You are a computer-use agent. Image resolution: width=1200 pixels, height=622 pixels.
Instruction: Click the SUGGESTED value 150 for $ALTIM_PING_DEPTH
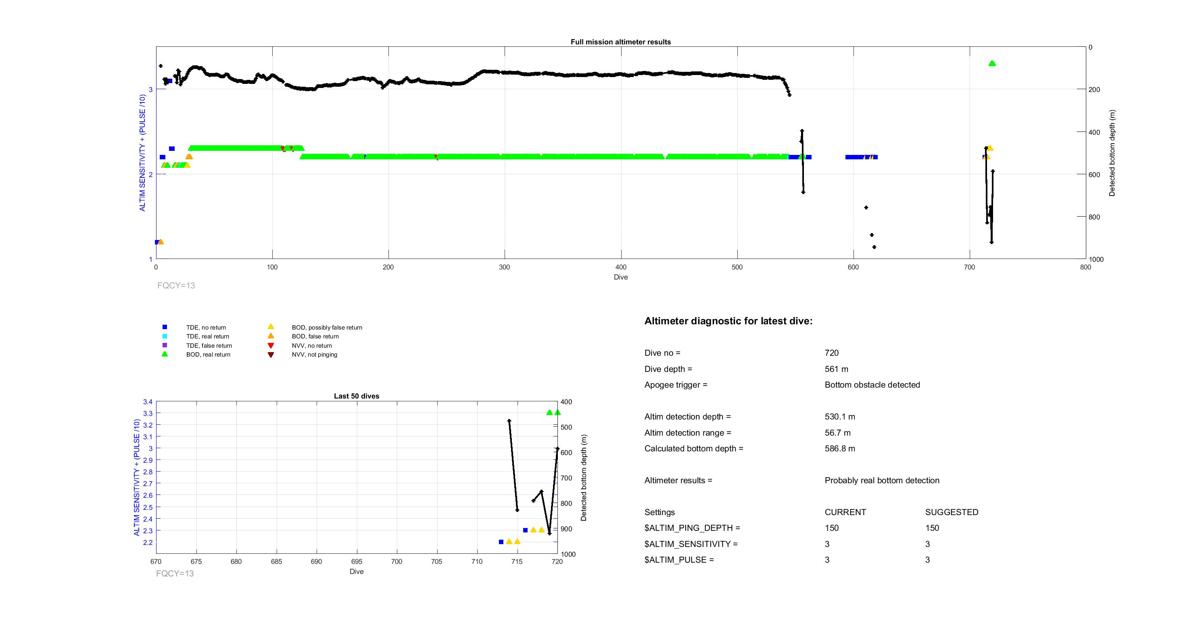(x=932, y=528)
